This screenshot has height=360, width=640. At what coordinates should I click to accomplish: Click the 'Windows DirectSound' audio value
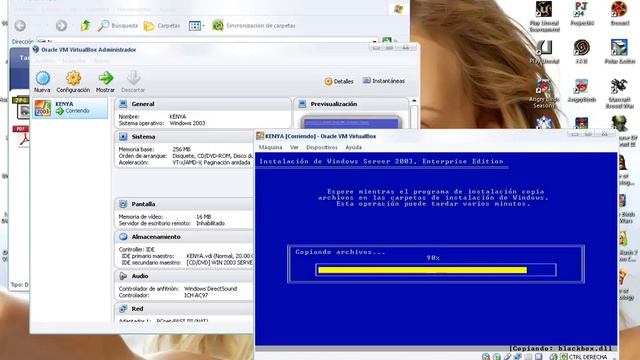tap(210, 289)
